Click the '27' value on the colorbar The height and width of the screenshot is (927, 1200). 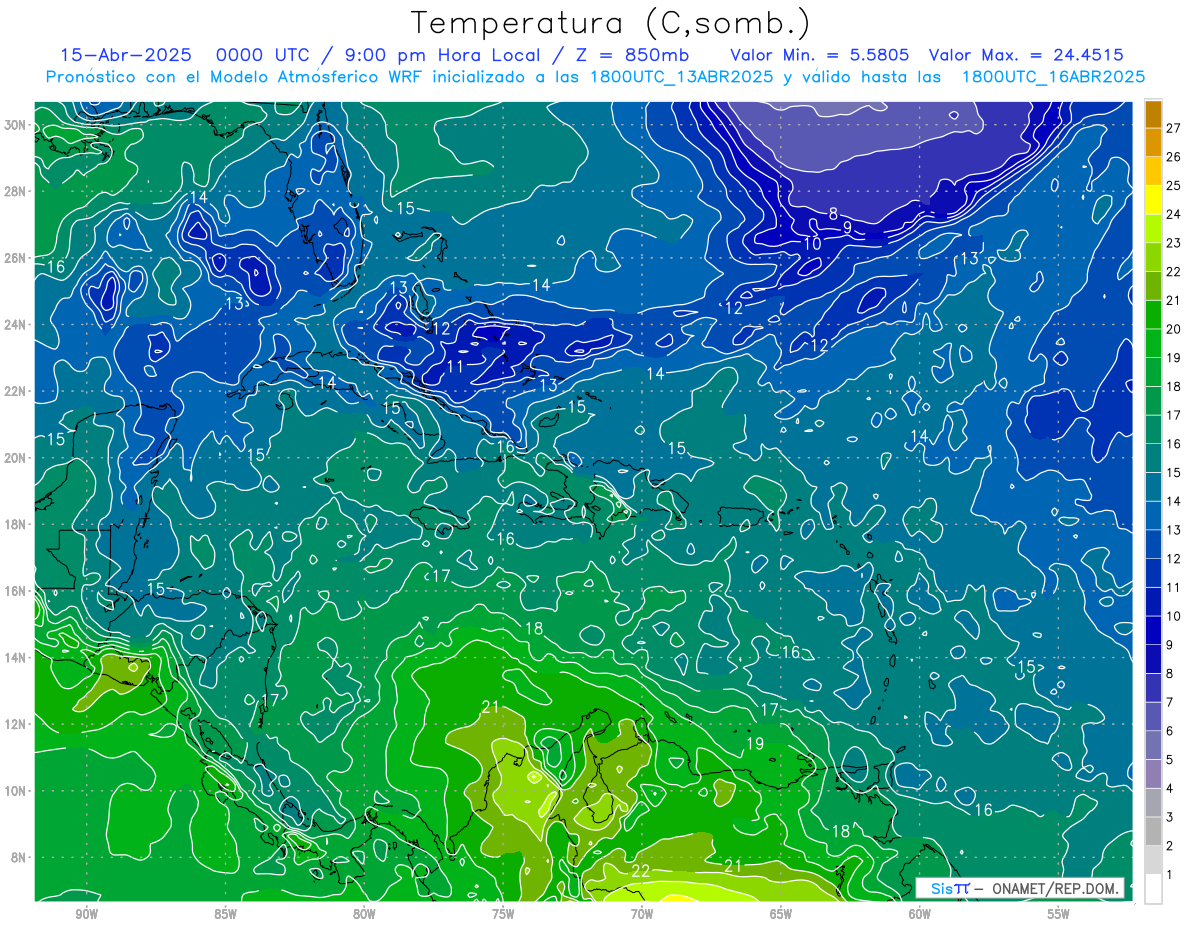1174,127
